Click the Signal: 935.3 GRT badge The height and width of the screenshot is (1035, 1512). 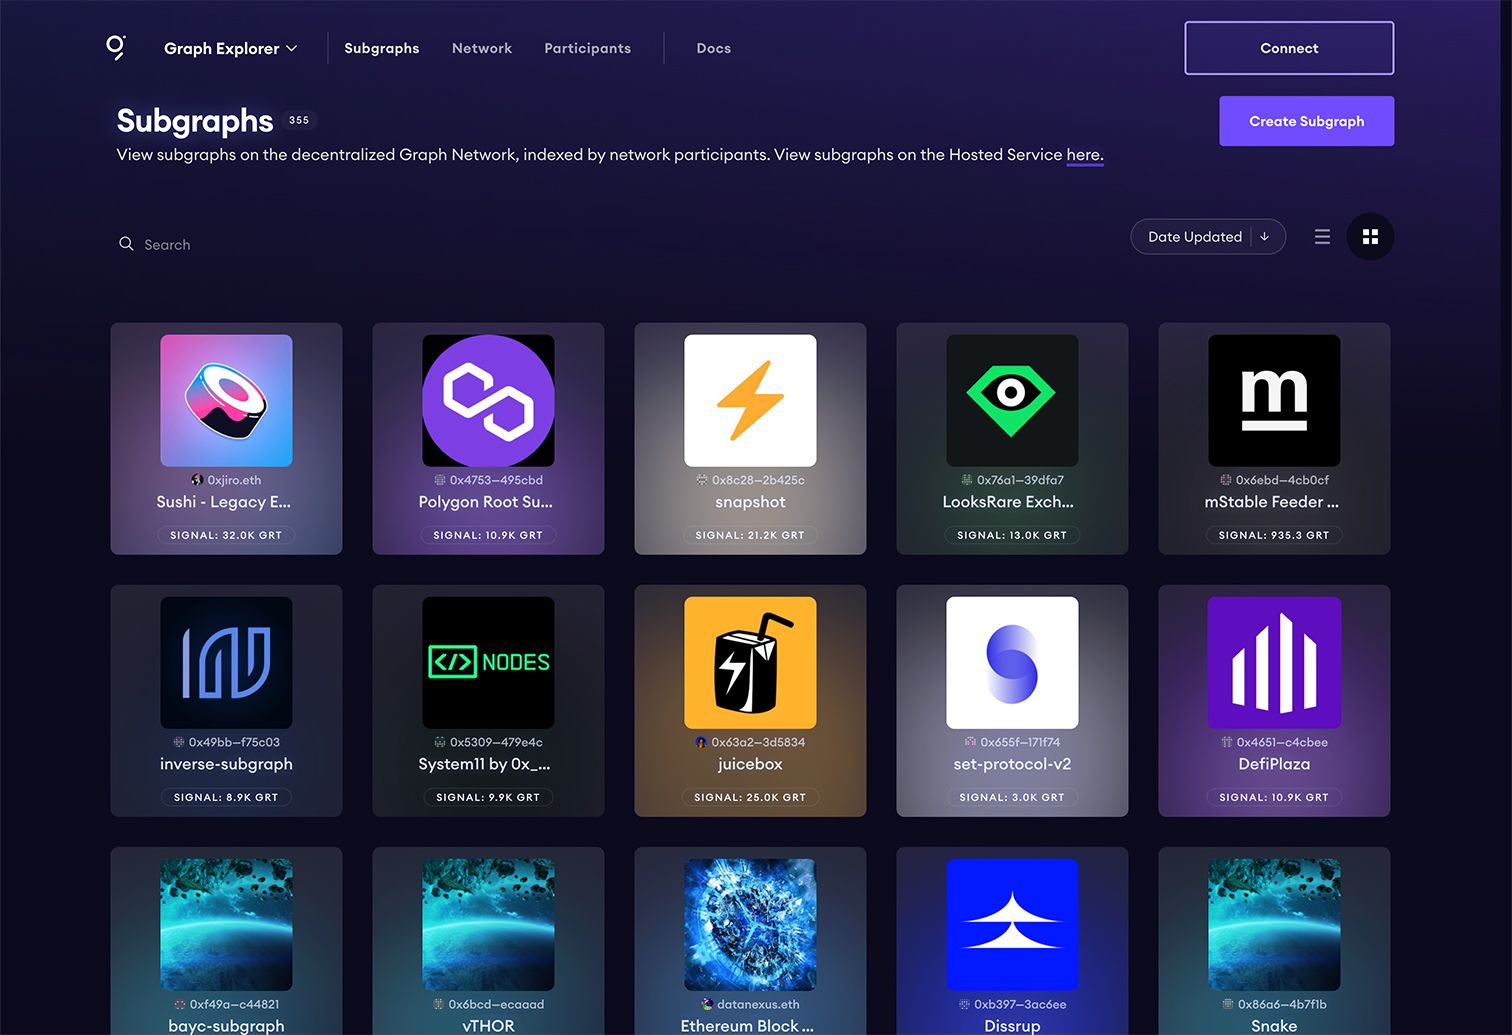1274,535
